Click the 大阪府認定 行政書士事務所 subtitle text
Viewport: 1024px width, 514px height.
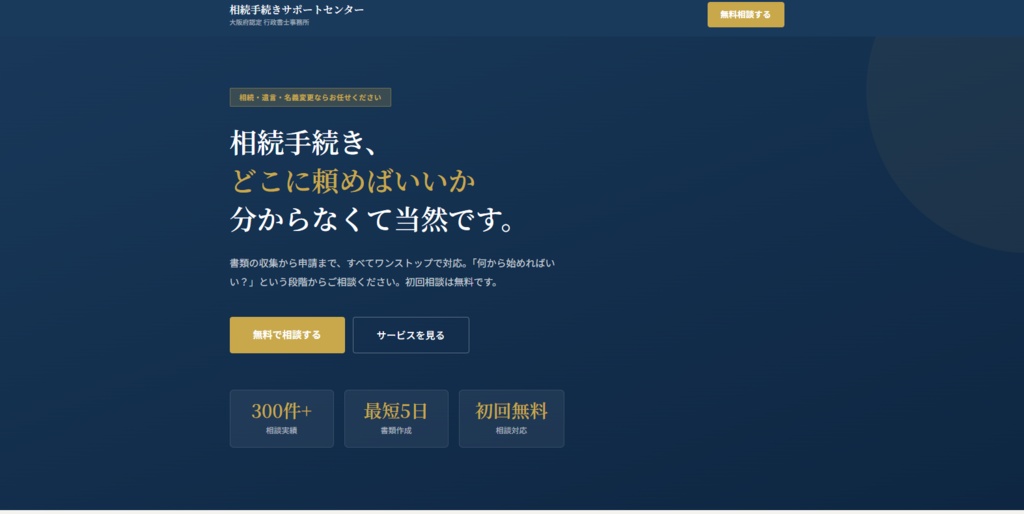tap(269, 22)
